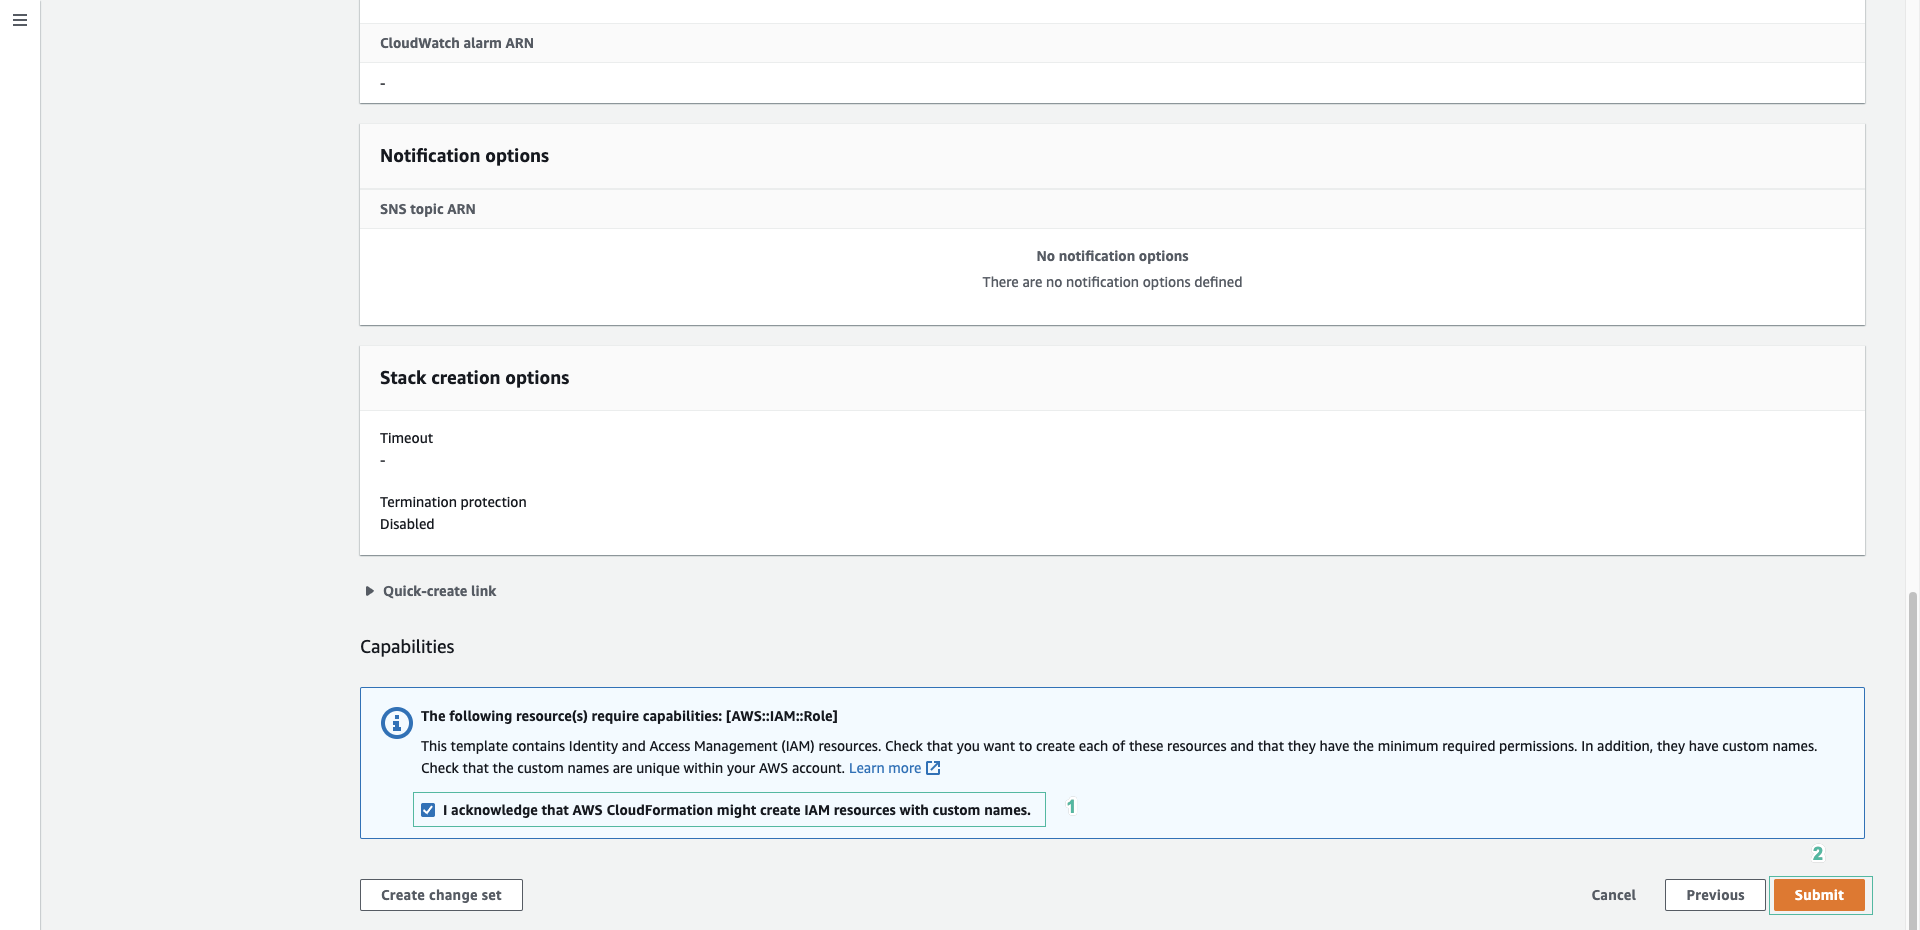Screen dimensions: 1920x930
Task: Open the hamburger navigation menu
Action: coord(20,20)
